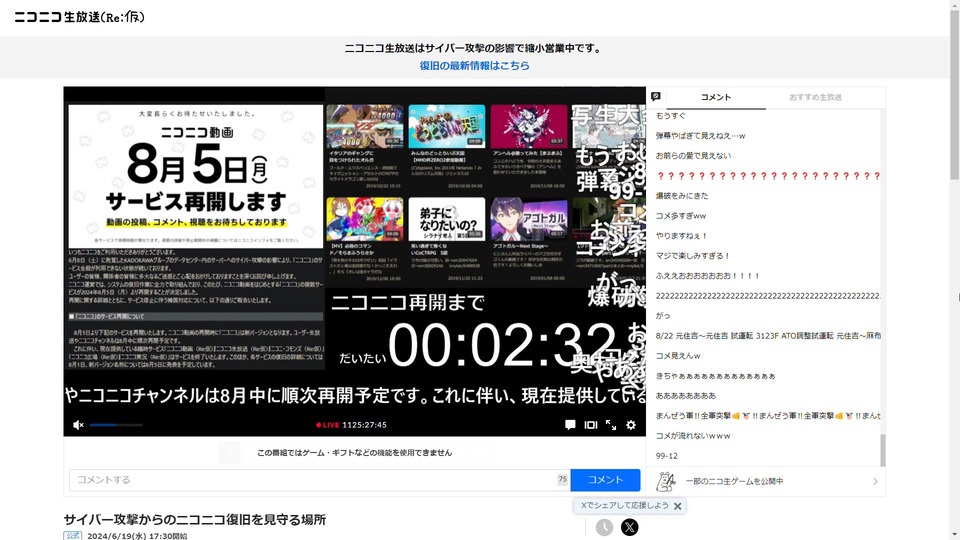Click the clock timeshift icon
Viewport: 960px width, 540px height.
pyautogui.click(x=604, y=527)
